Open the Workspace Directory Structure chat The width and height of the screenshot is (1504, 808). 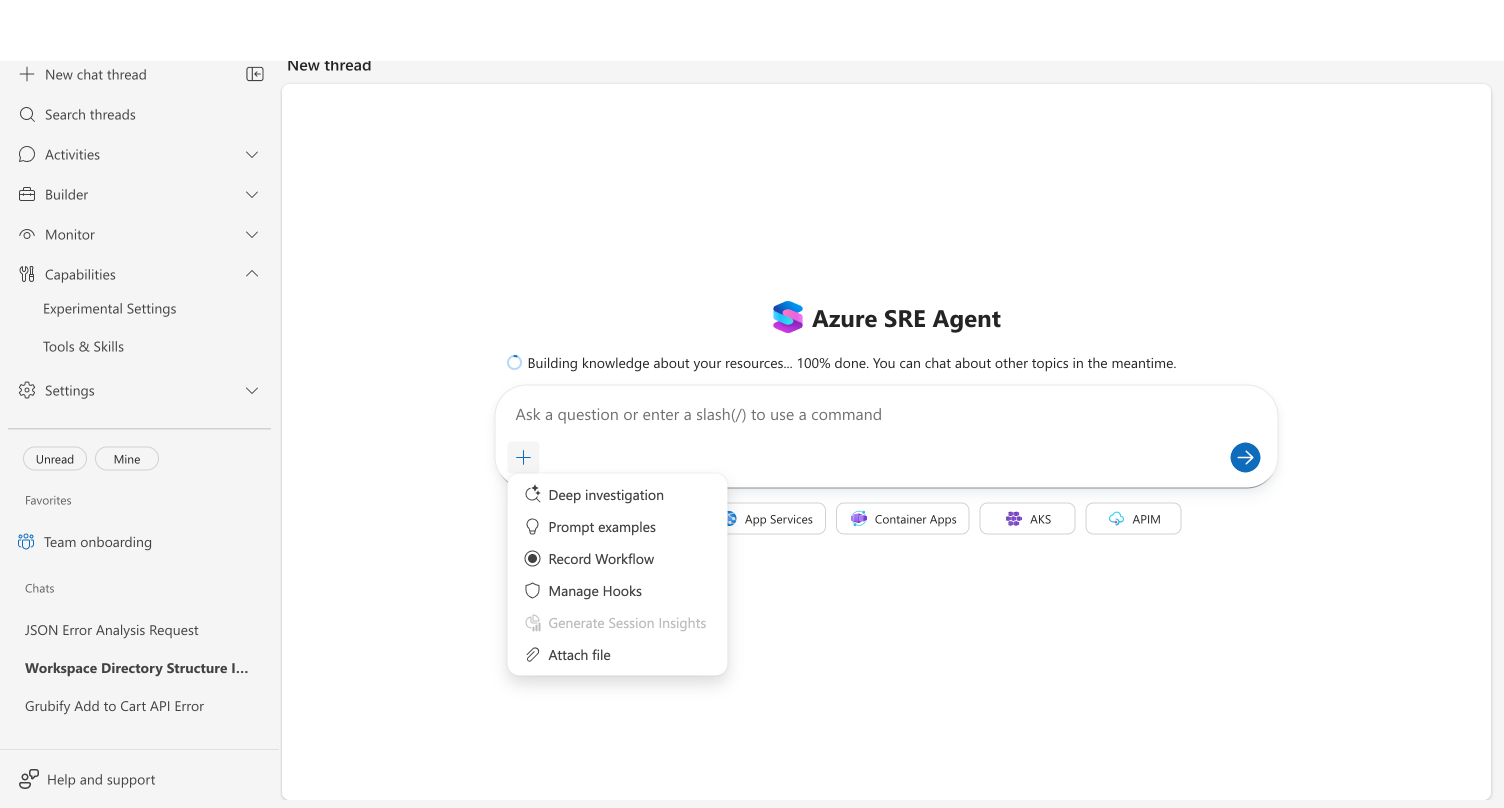pos(139,668)
